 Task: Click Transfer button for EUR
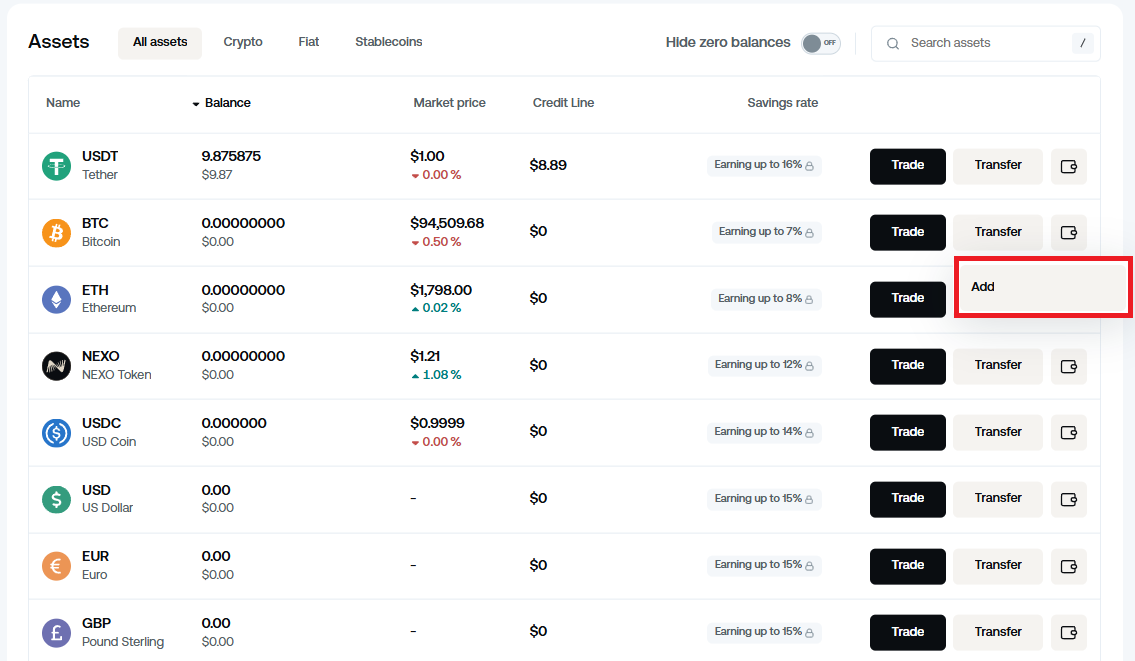click(x=997, y=565)
